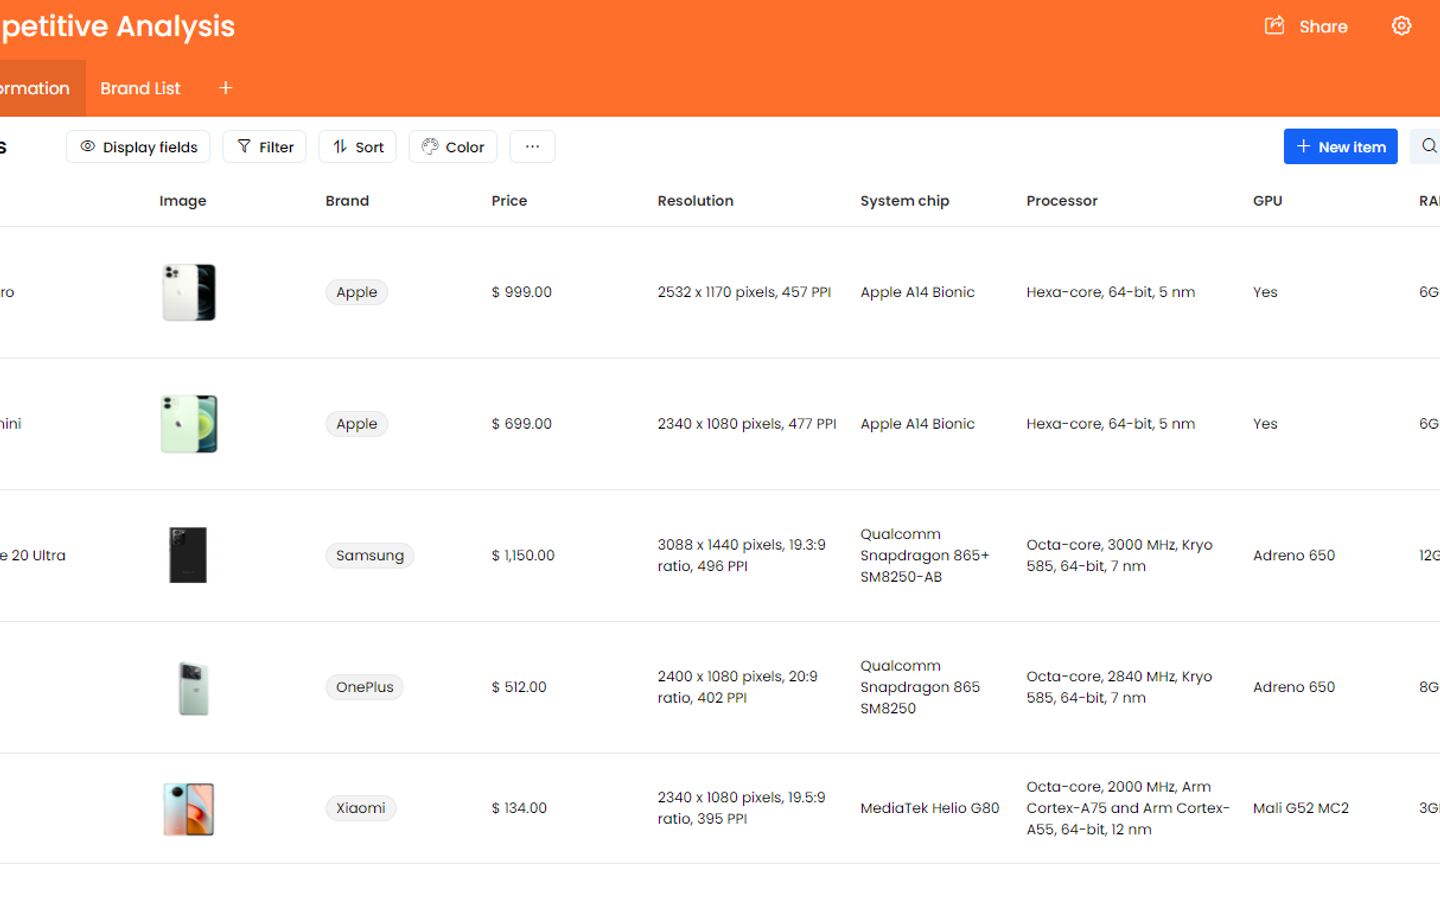
Task: Open the Sort options
Action: tap(358, 147)
